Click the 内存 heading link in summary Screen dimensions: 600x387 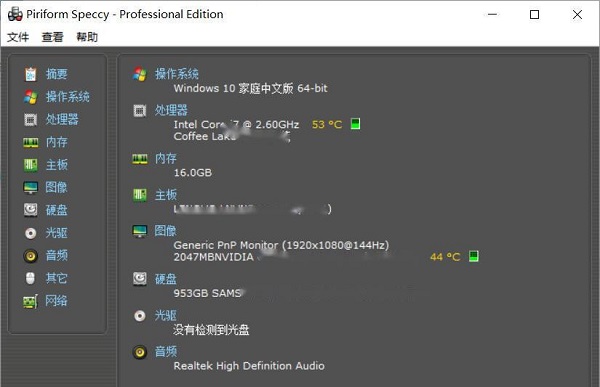click(x=166, y=158)
